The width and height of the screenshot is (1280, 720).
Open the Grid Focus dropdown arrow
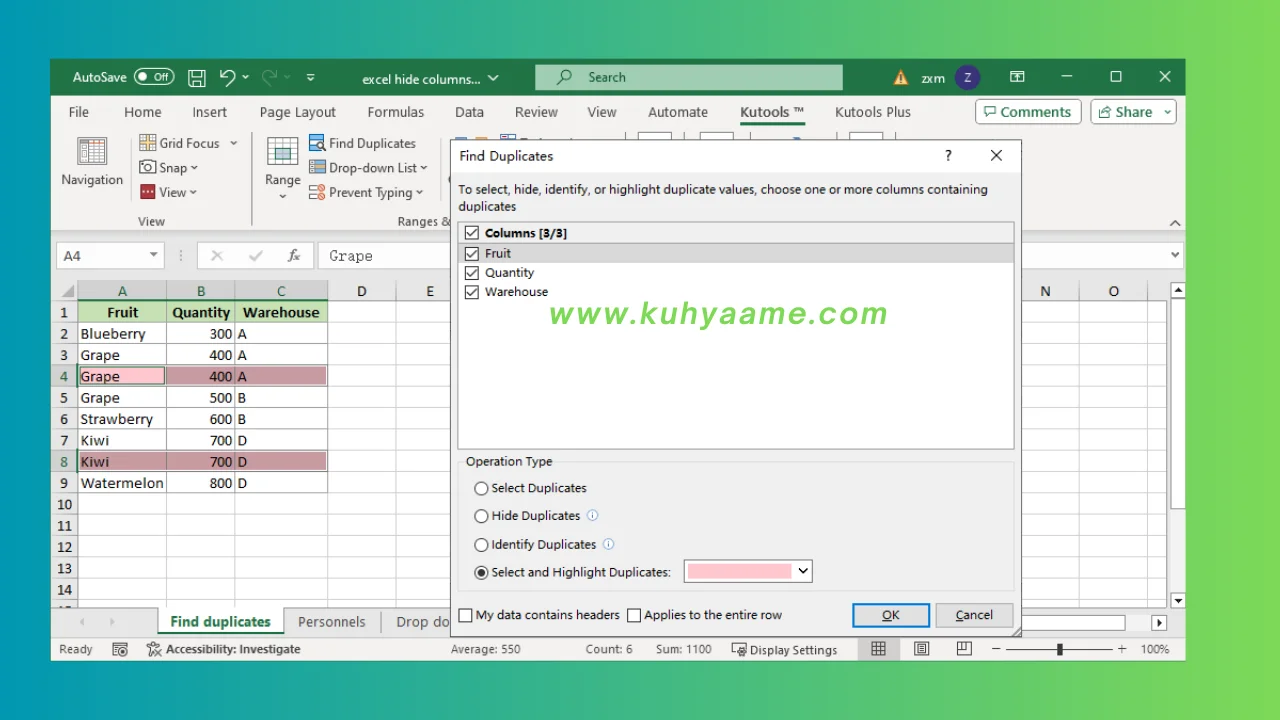234,143
